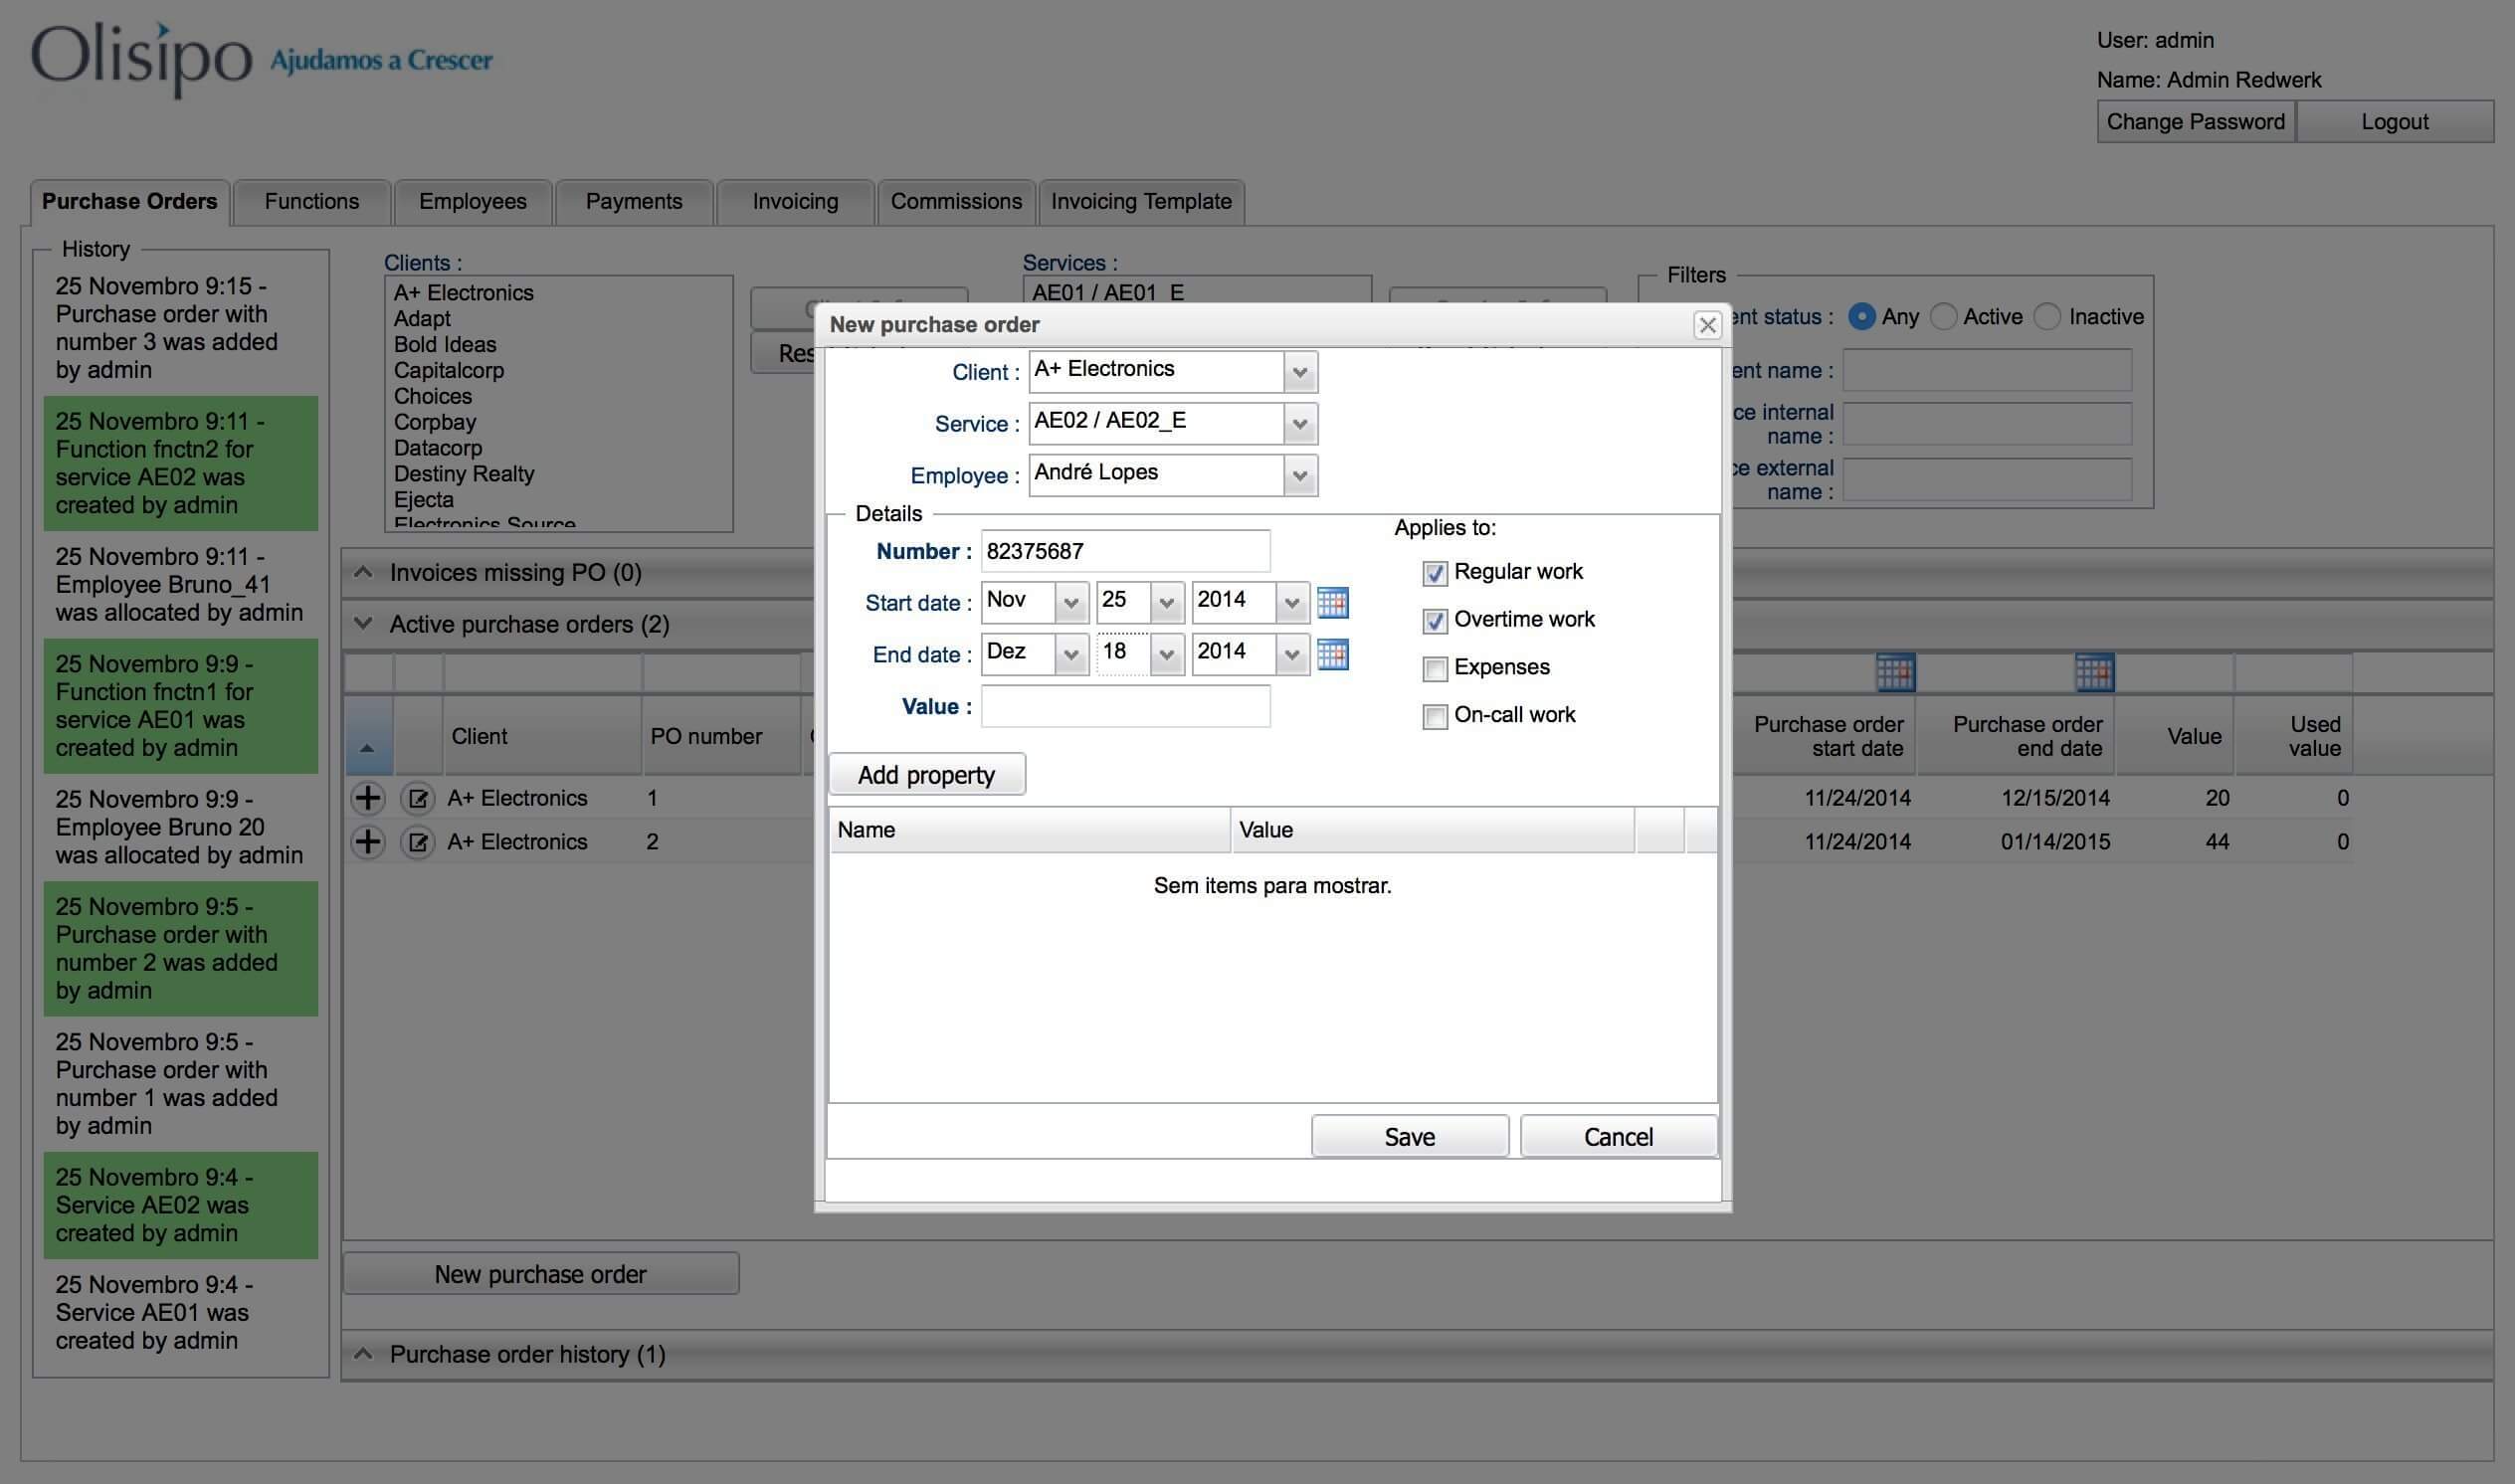Select Datacorp in the Clients list
Viewport: 2515px width, 1484px height.
tap(438, 448)
